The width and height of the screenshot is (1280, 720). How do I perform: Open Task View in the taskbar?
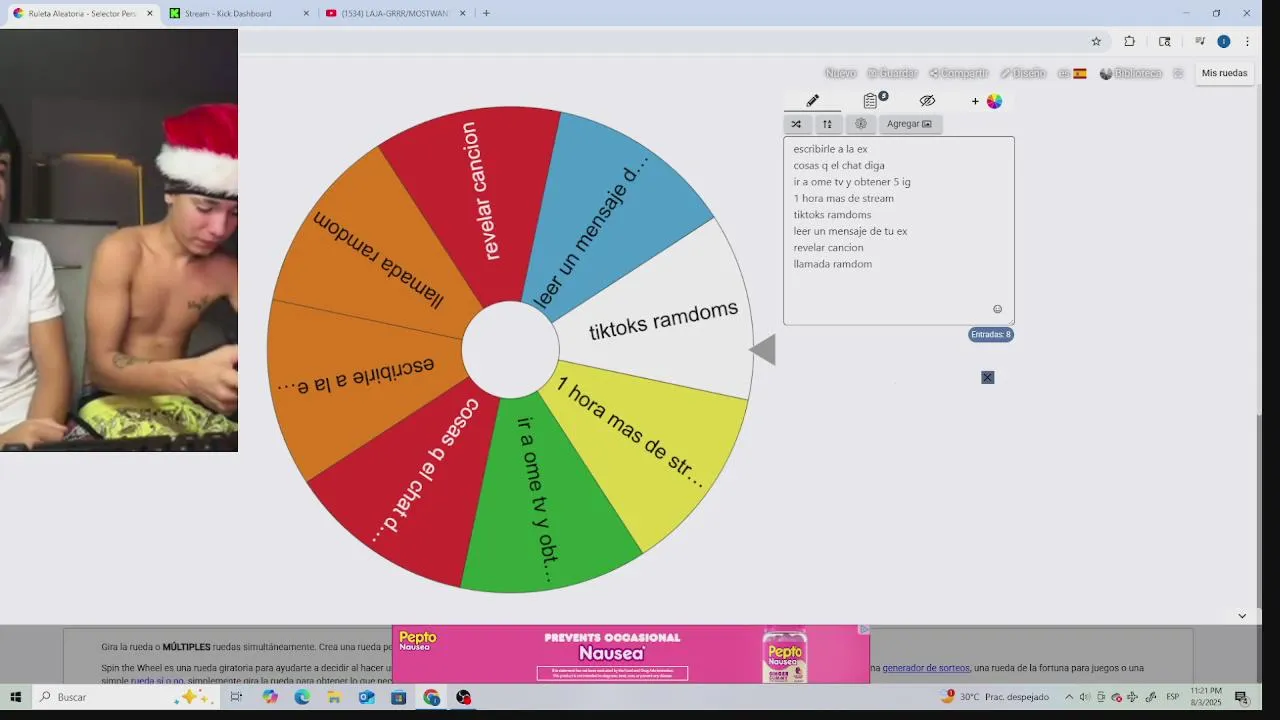click(x=236, y=697)
